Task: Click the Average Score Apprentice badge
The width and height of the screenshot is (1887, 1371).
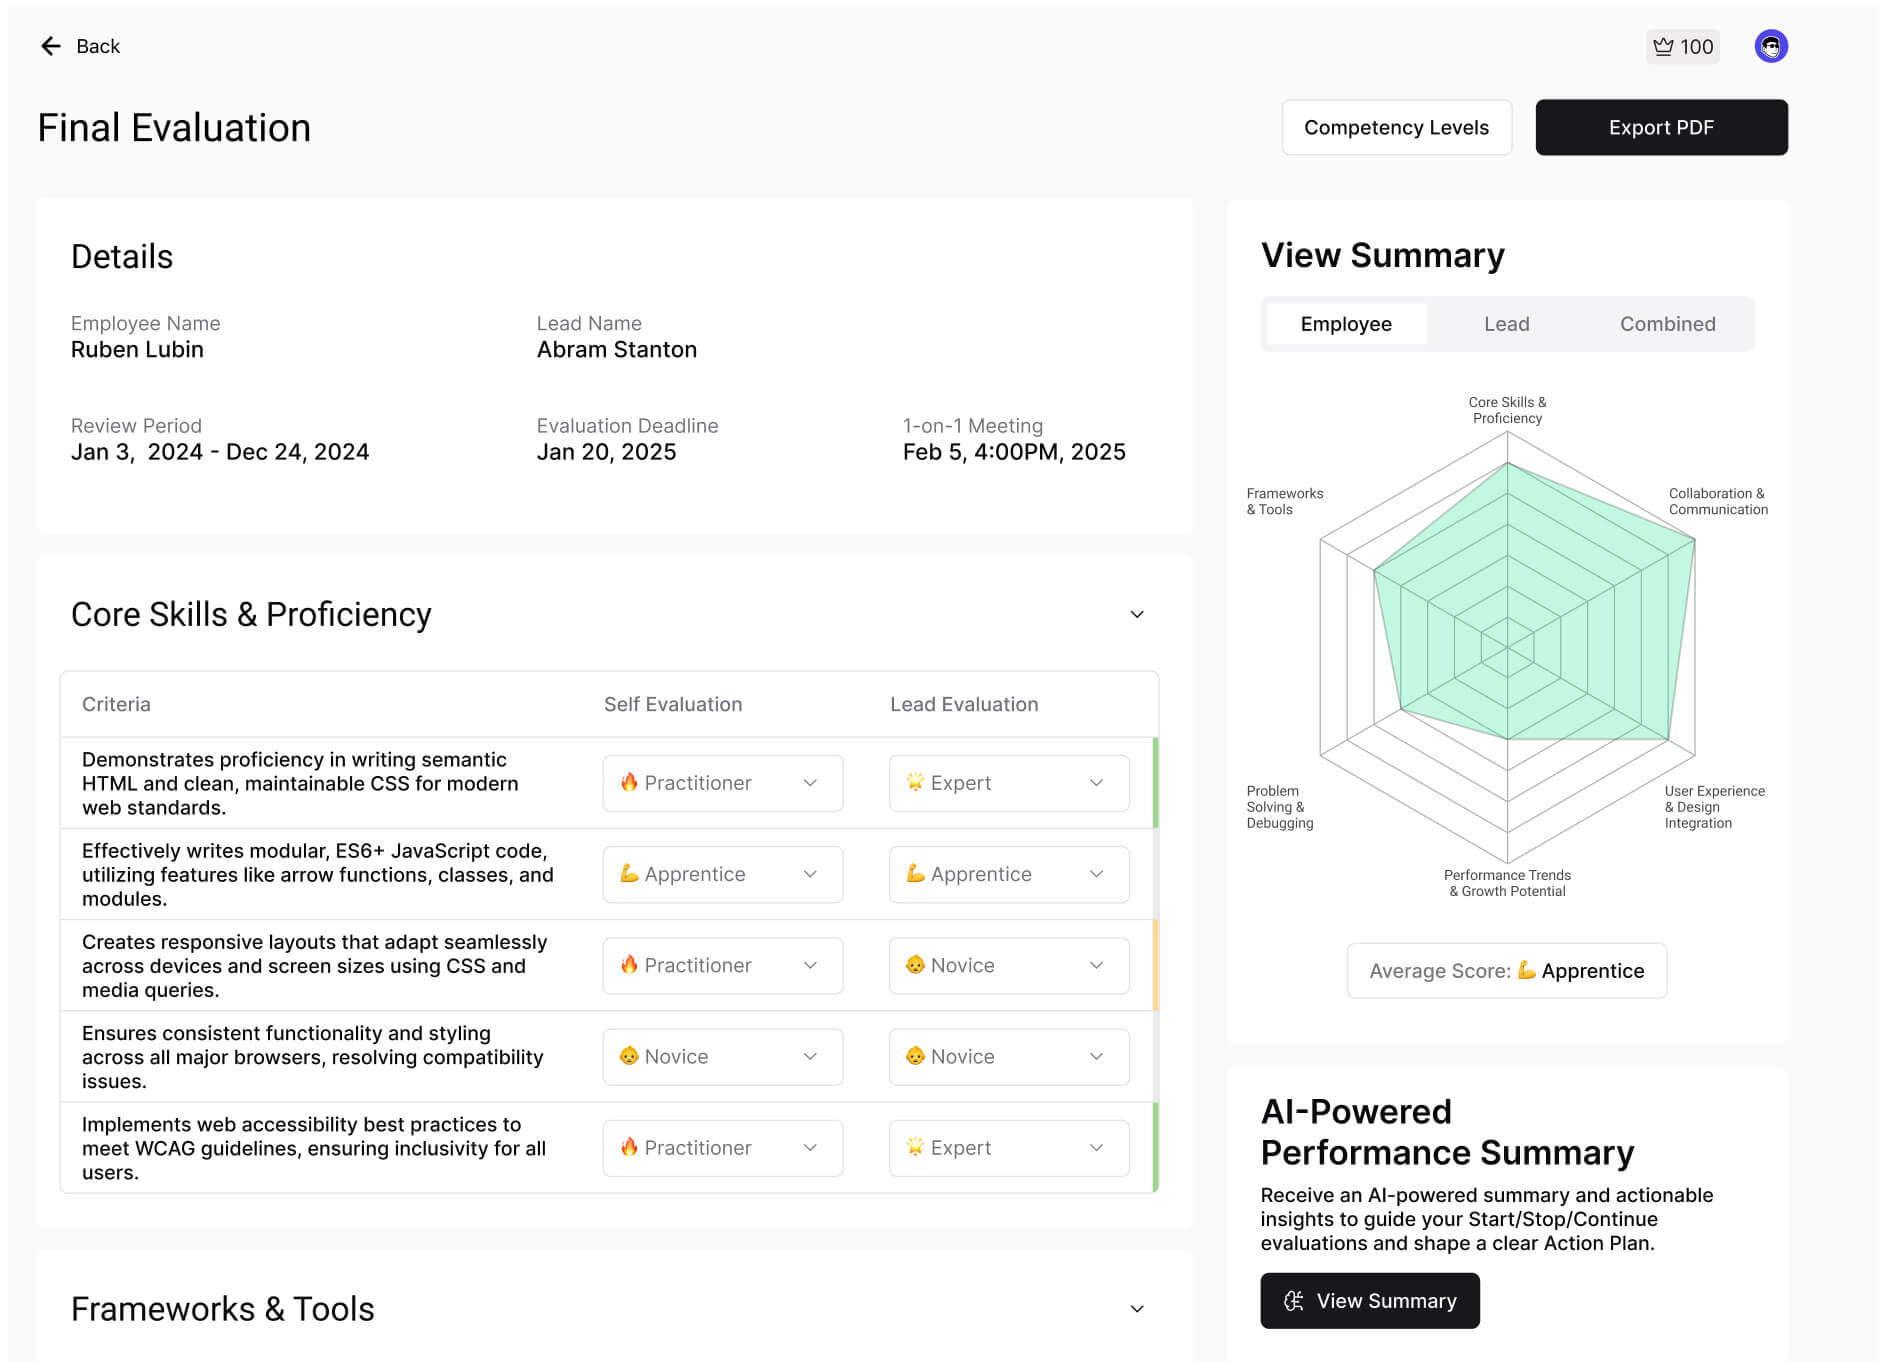Action: pyautogui.click(x=1506, y=970)
